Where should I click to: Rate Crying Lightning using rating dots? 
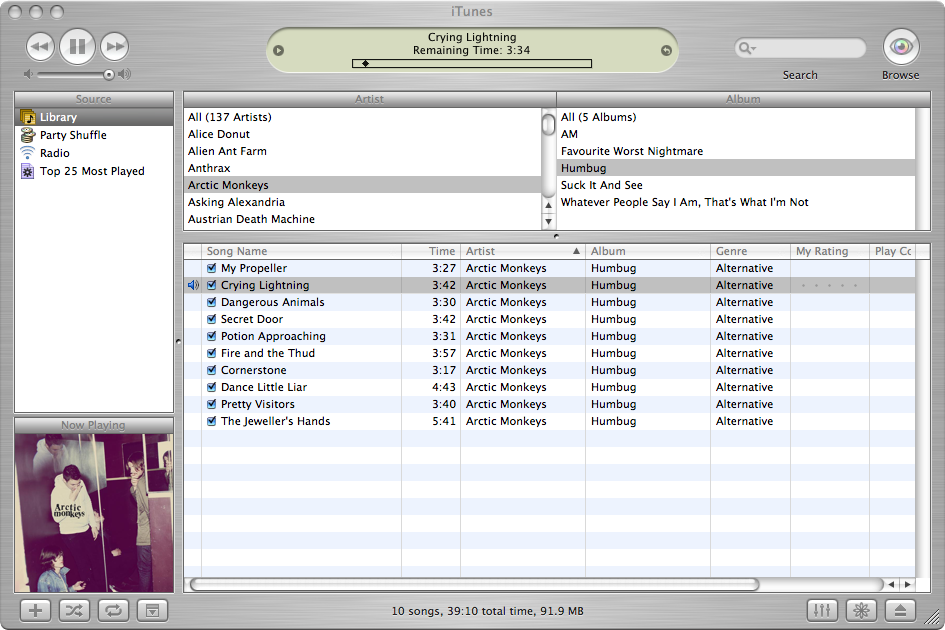point(829,285)
